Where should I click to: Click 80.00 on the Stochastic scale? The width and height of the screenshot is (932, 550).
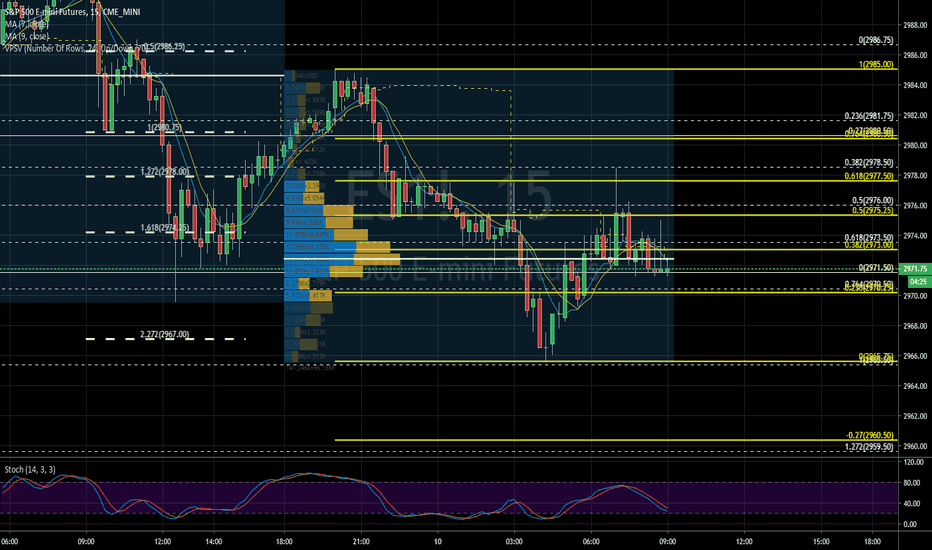tap(912, 483)
